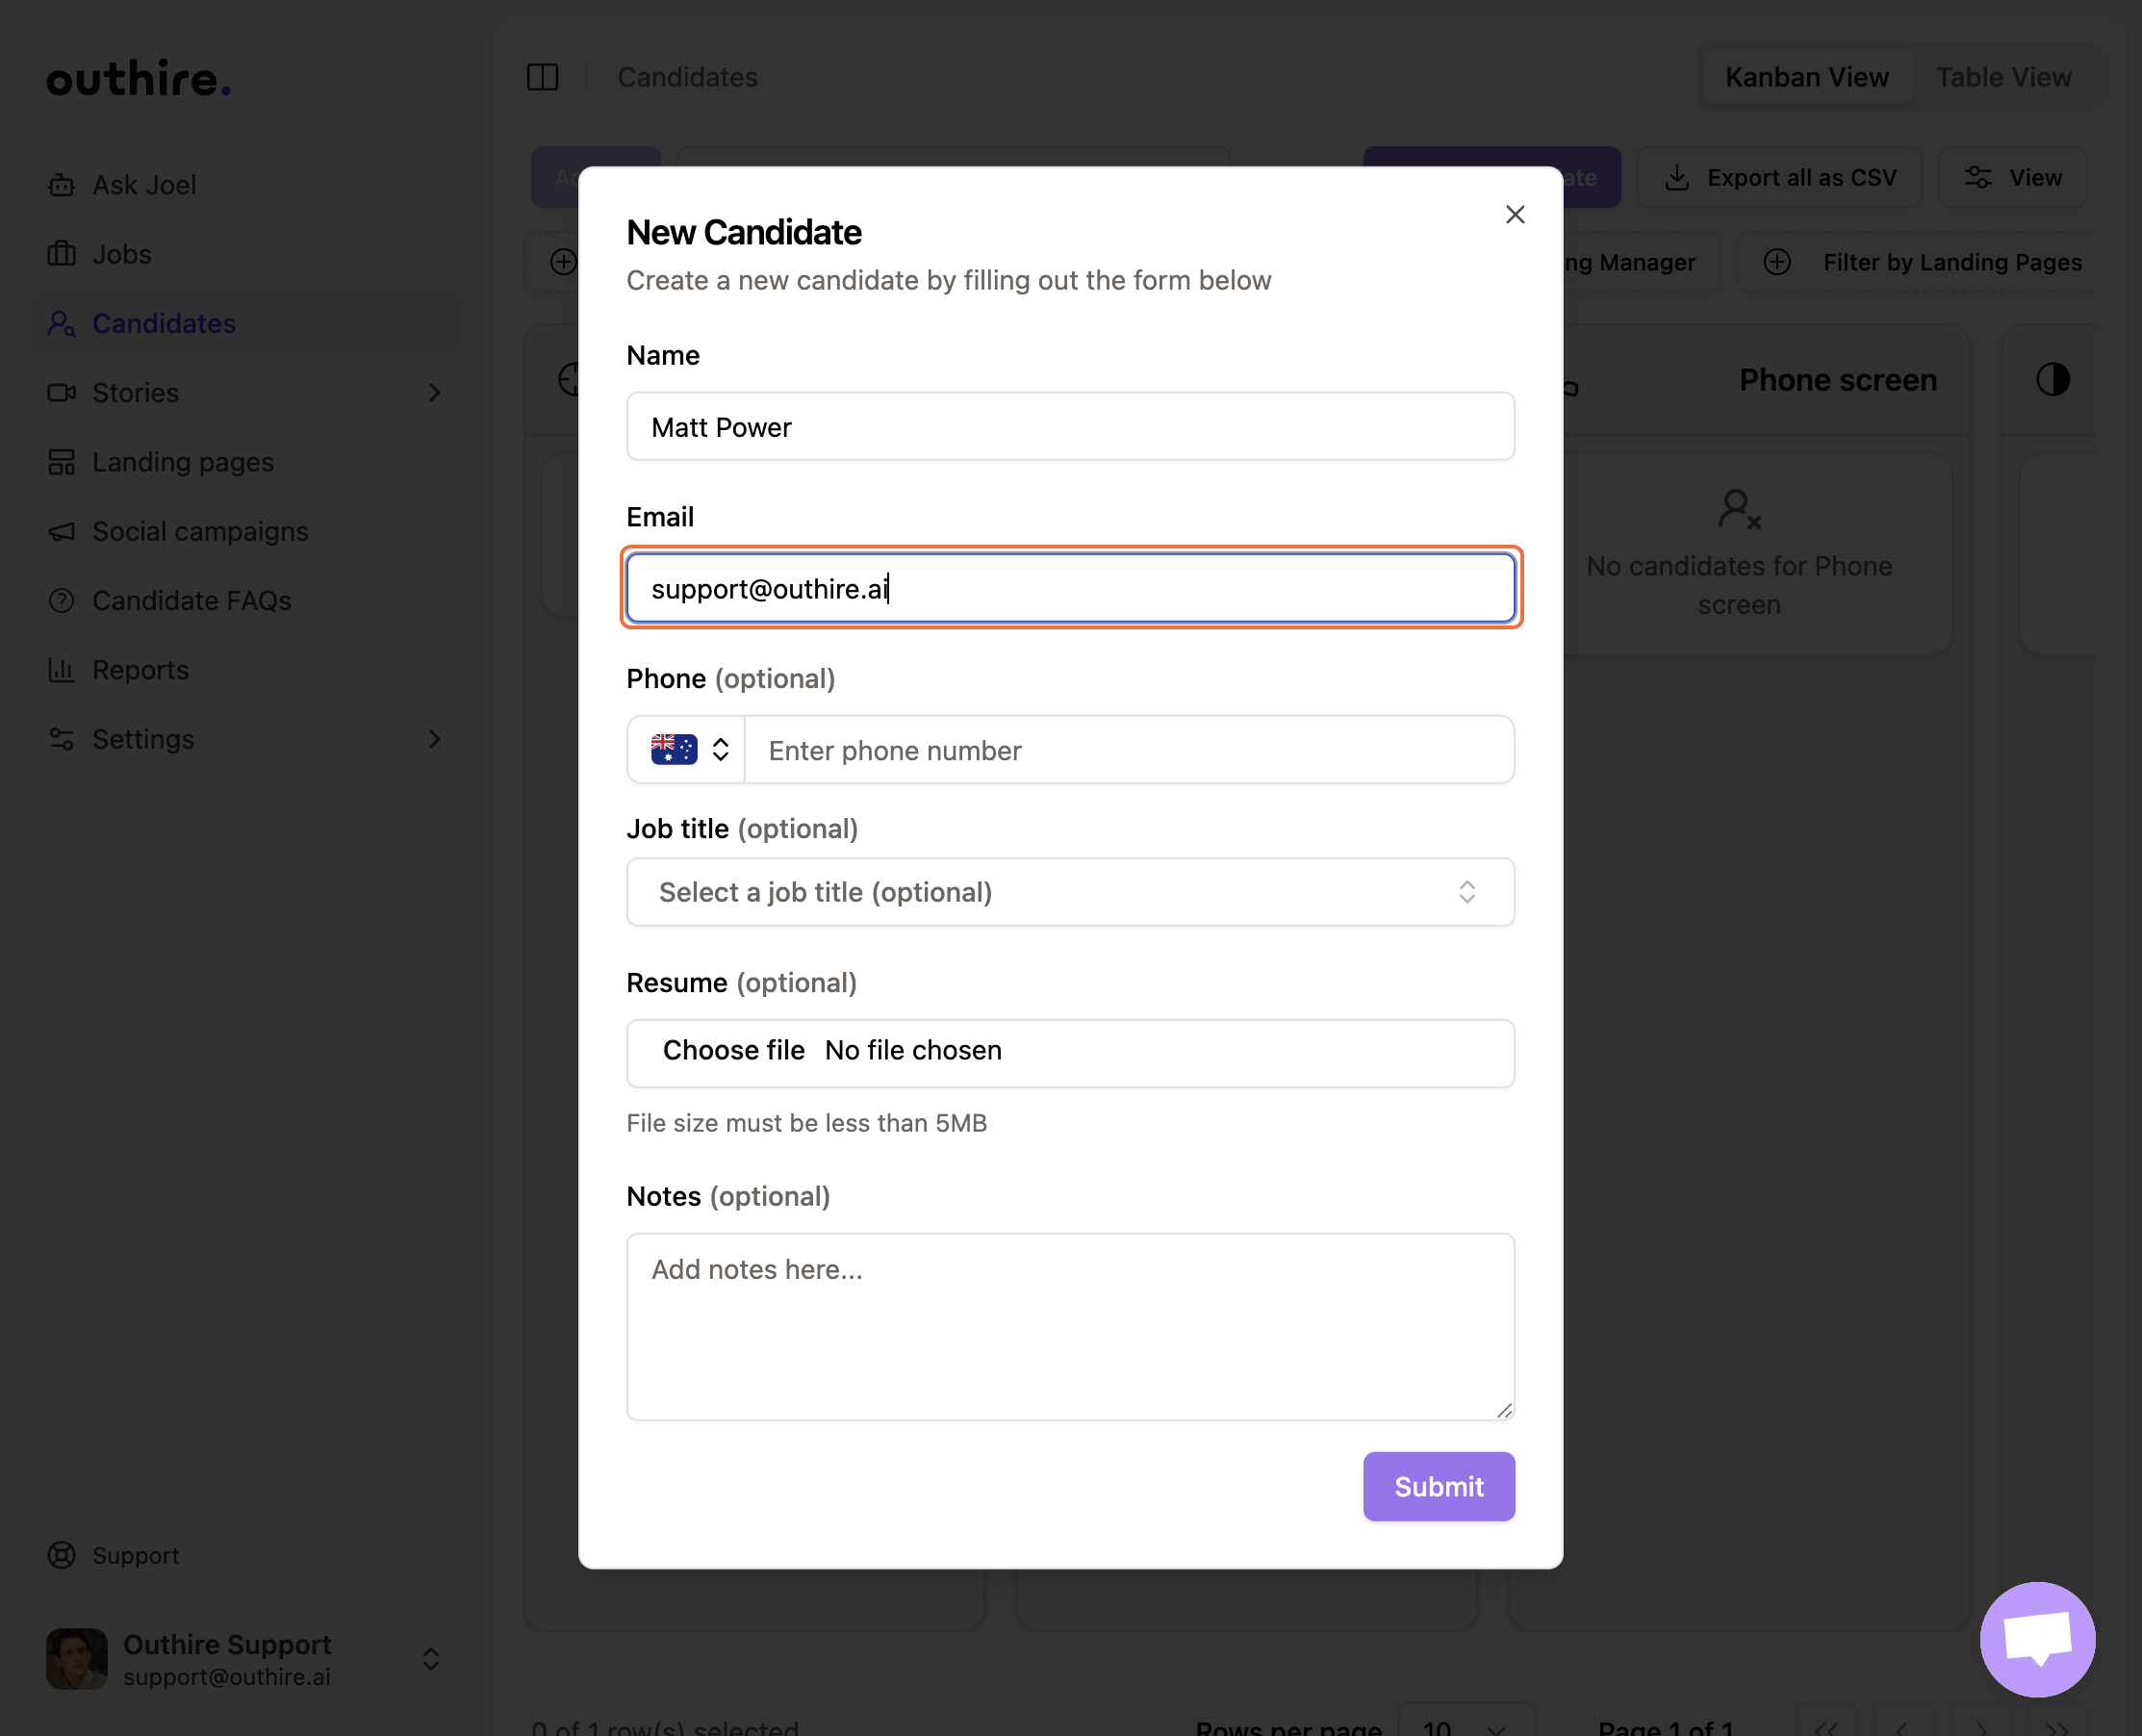
Task: Open the chat bubble widget
Action: 2036,1638
